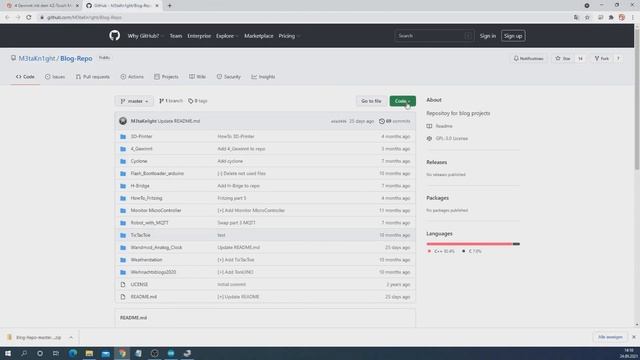View the 0 tags link

pos(198,101)
